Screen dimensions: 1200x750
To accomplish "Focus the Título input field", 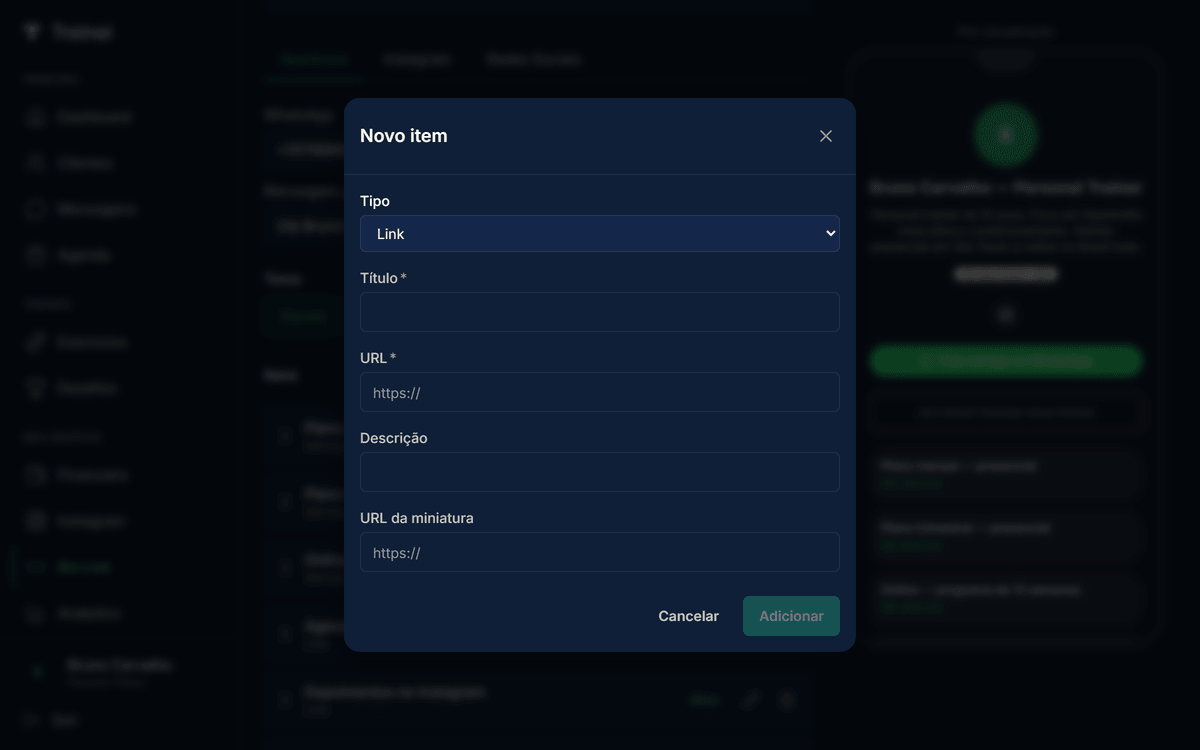I will pos(600,312).
